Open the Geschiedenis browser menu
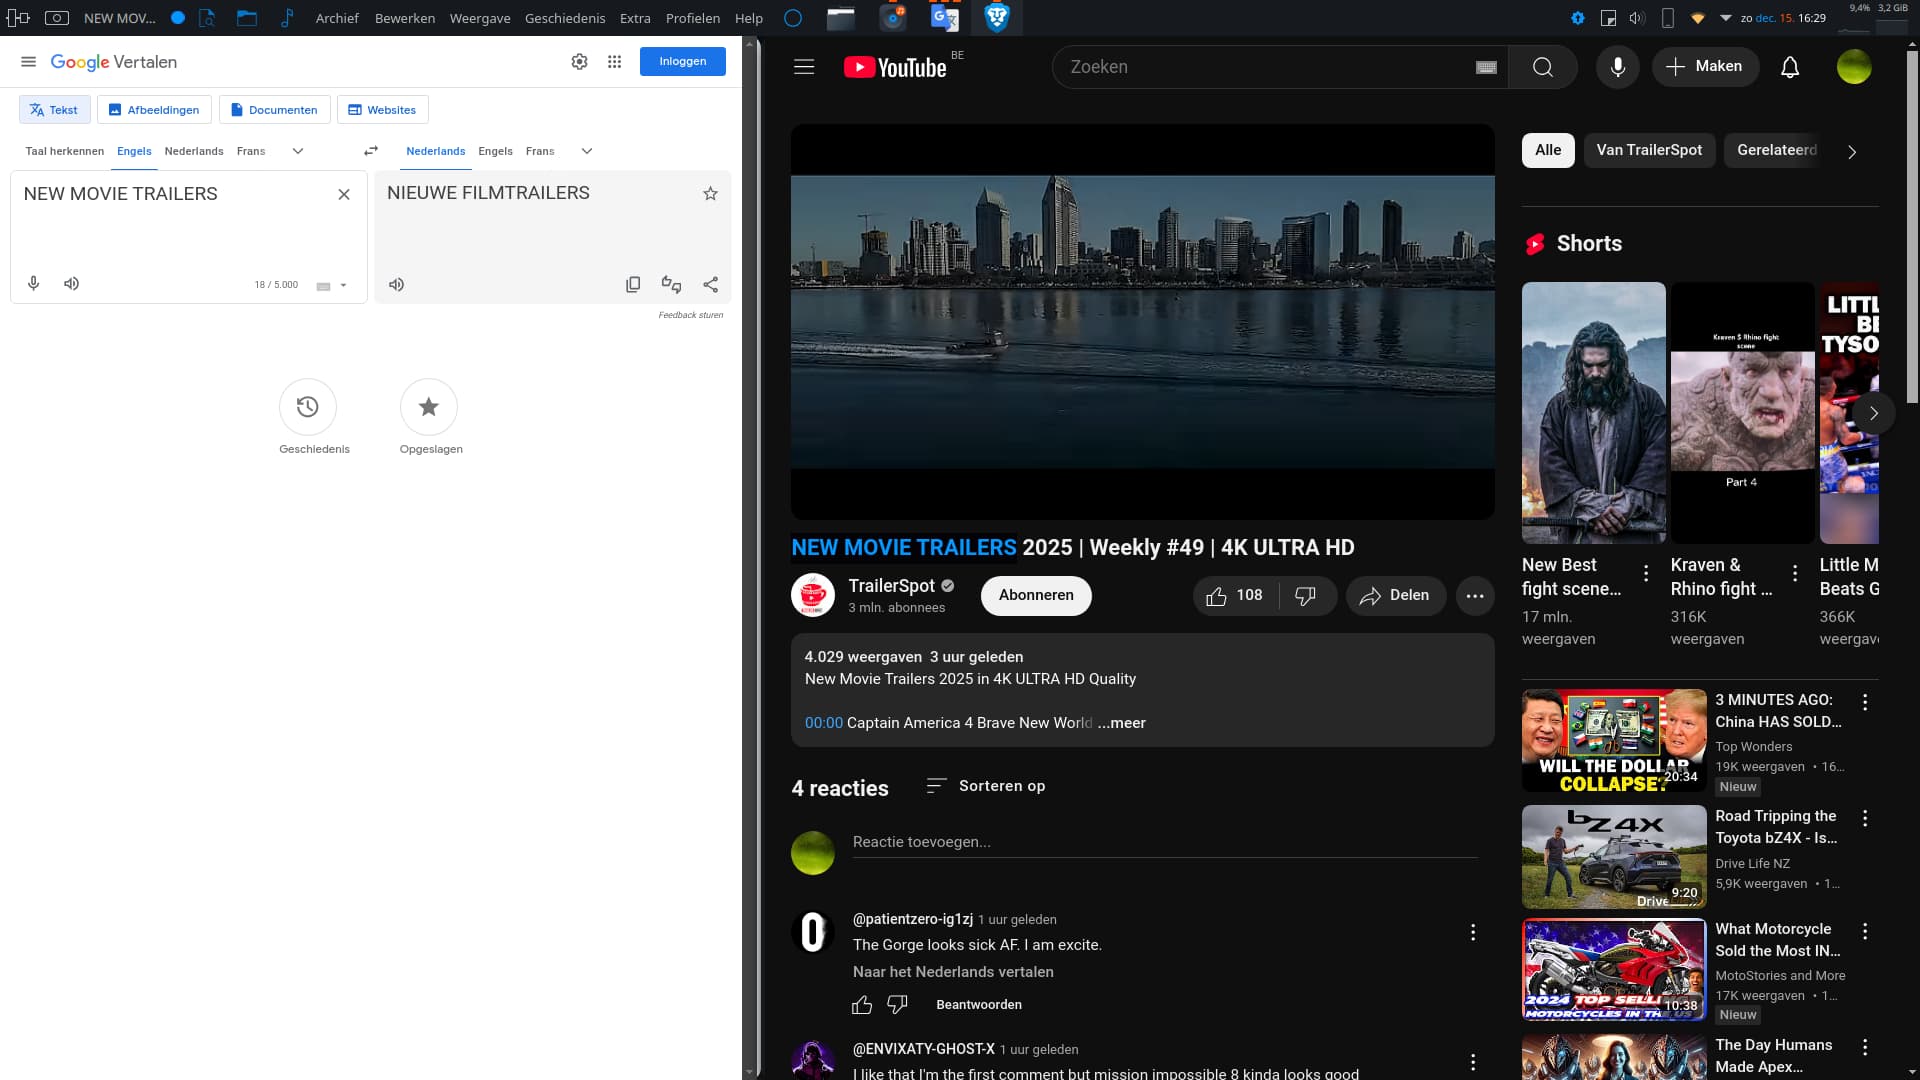The height and width of the screenshot is (1080, 1920). (x=565, y=18)
